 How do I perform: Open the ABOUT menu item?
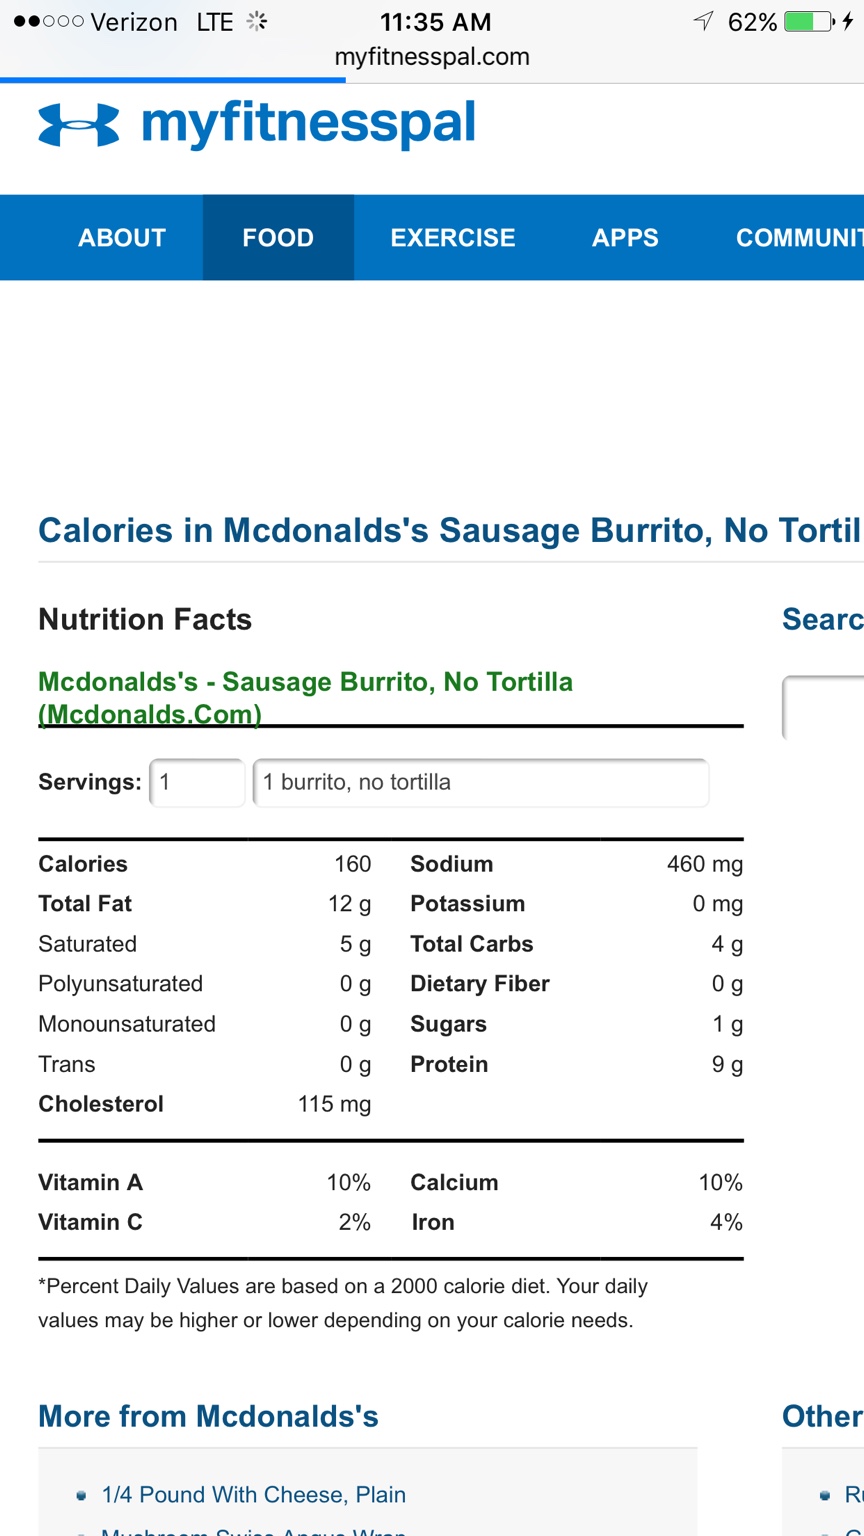click(122, 238)
